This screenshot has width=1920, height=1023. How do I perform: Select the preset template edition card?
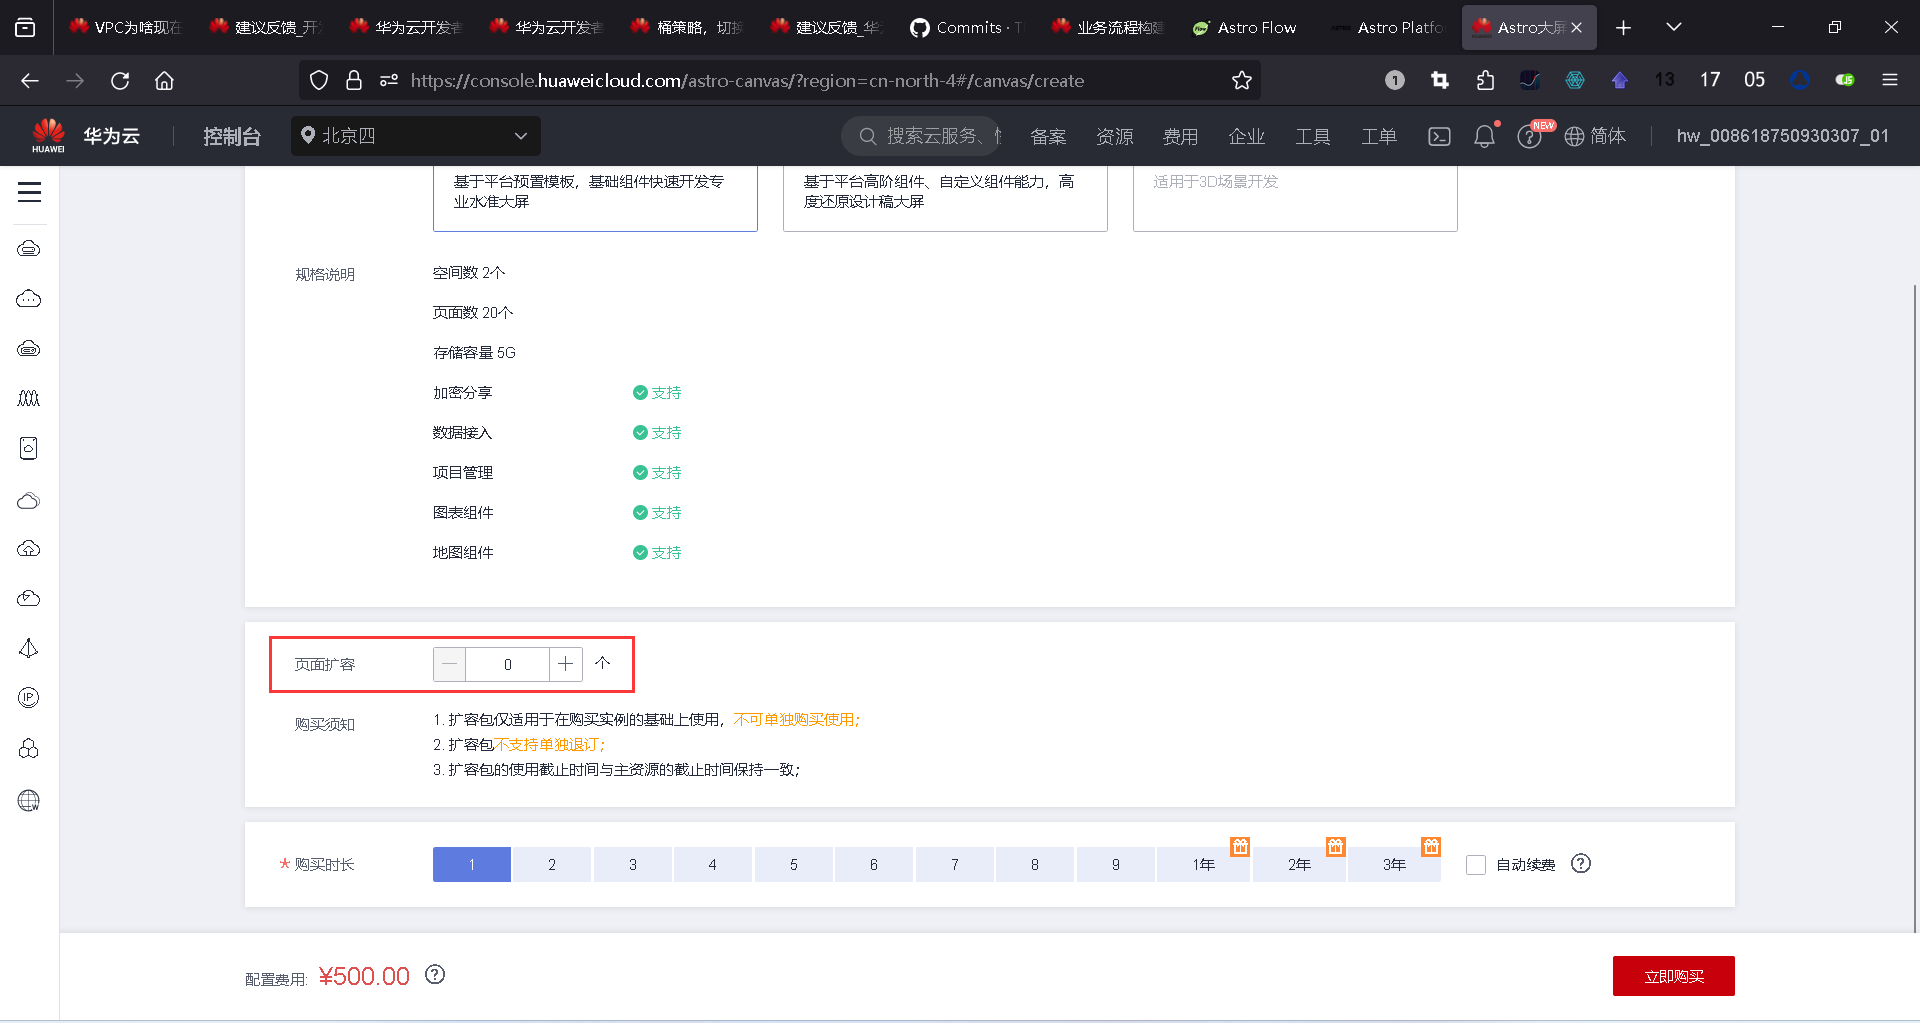(x=595, y=198)
